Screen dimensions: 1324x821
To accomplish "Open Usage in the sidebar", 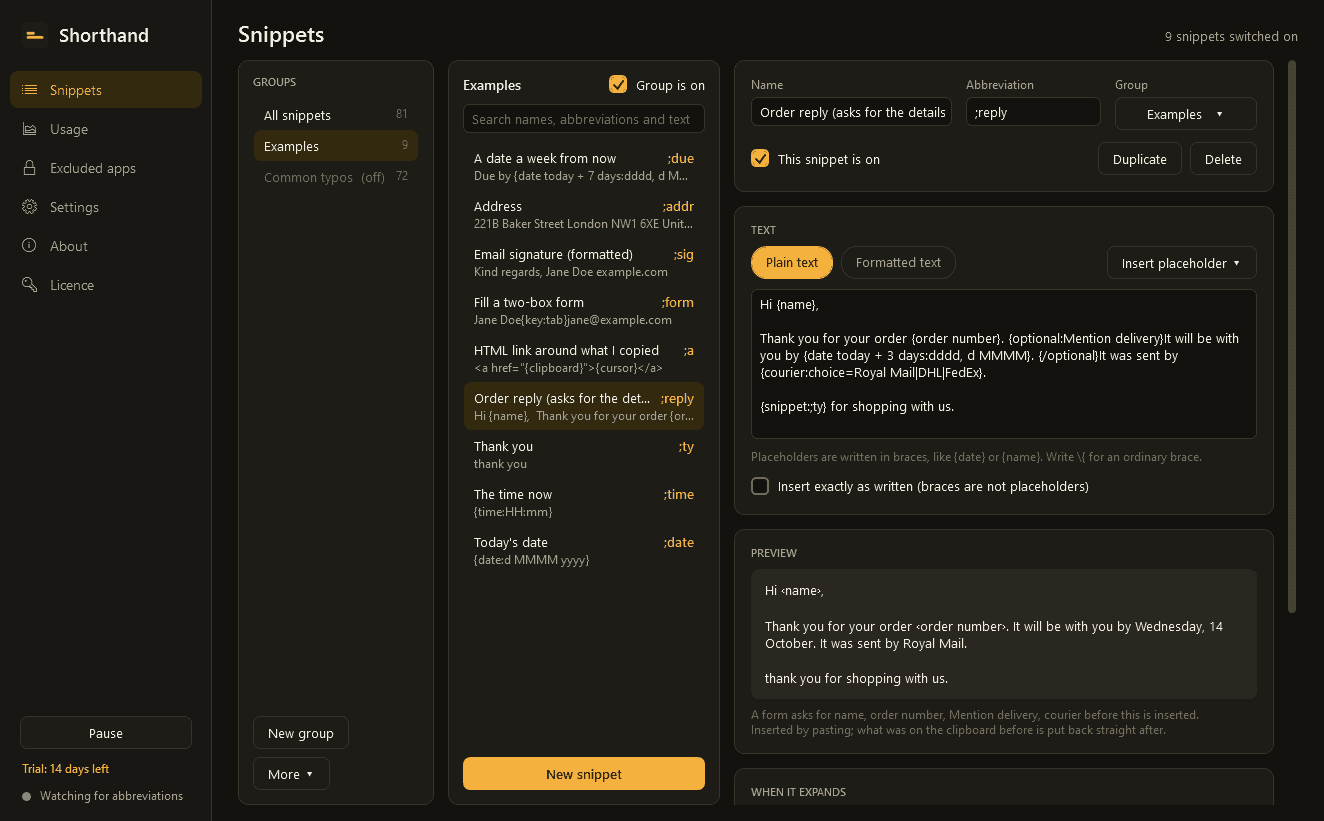I will pyautogui.click(x=106, y=129).
